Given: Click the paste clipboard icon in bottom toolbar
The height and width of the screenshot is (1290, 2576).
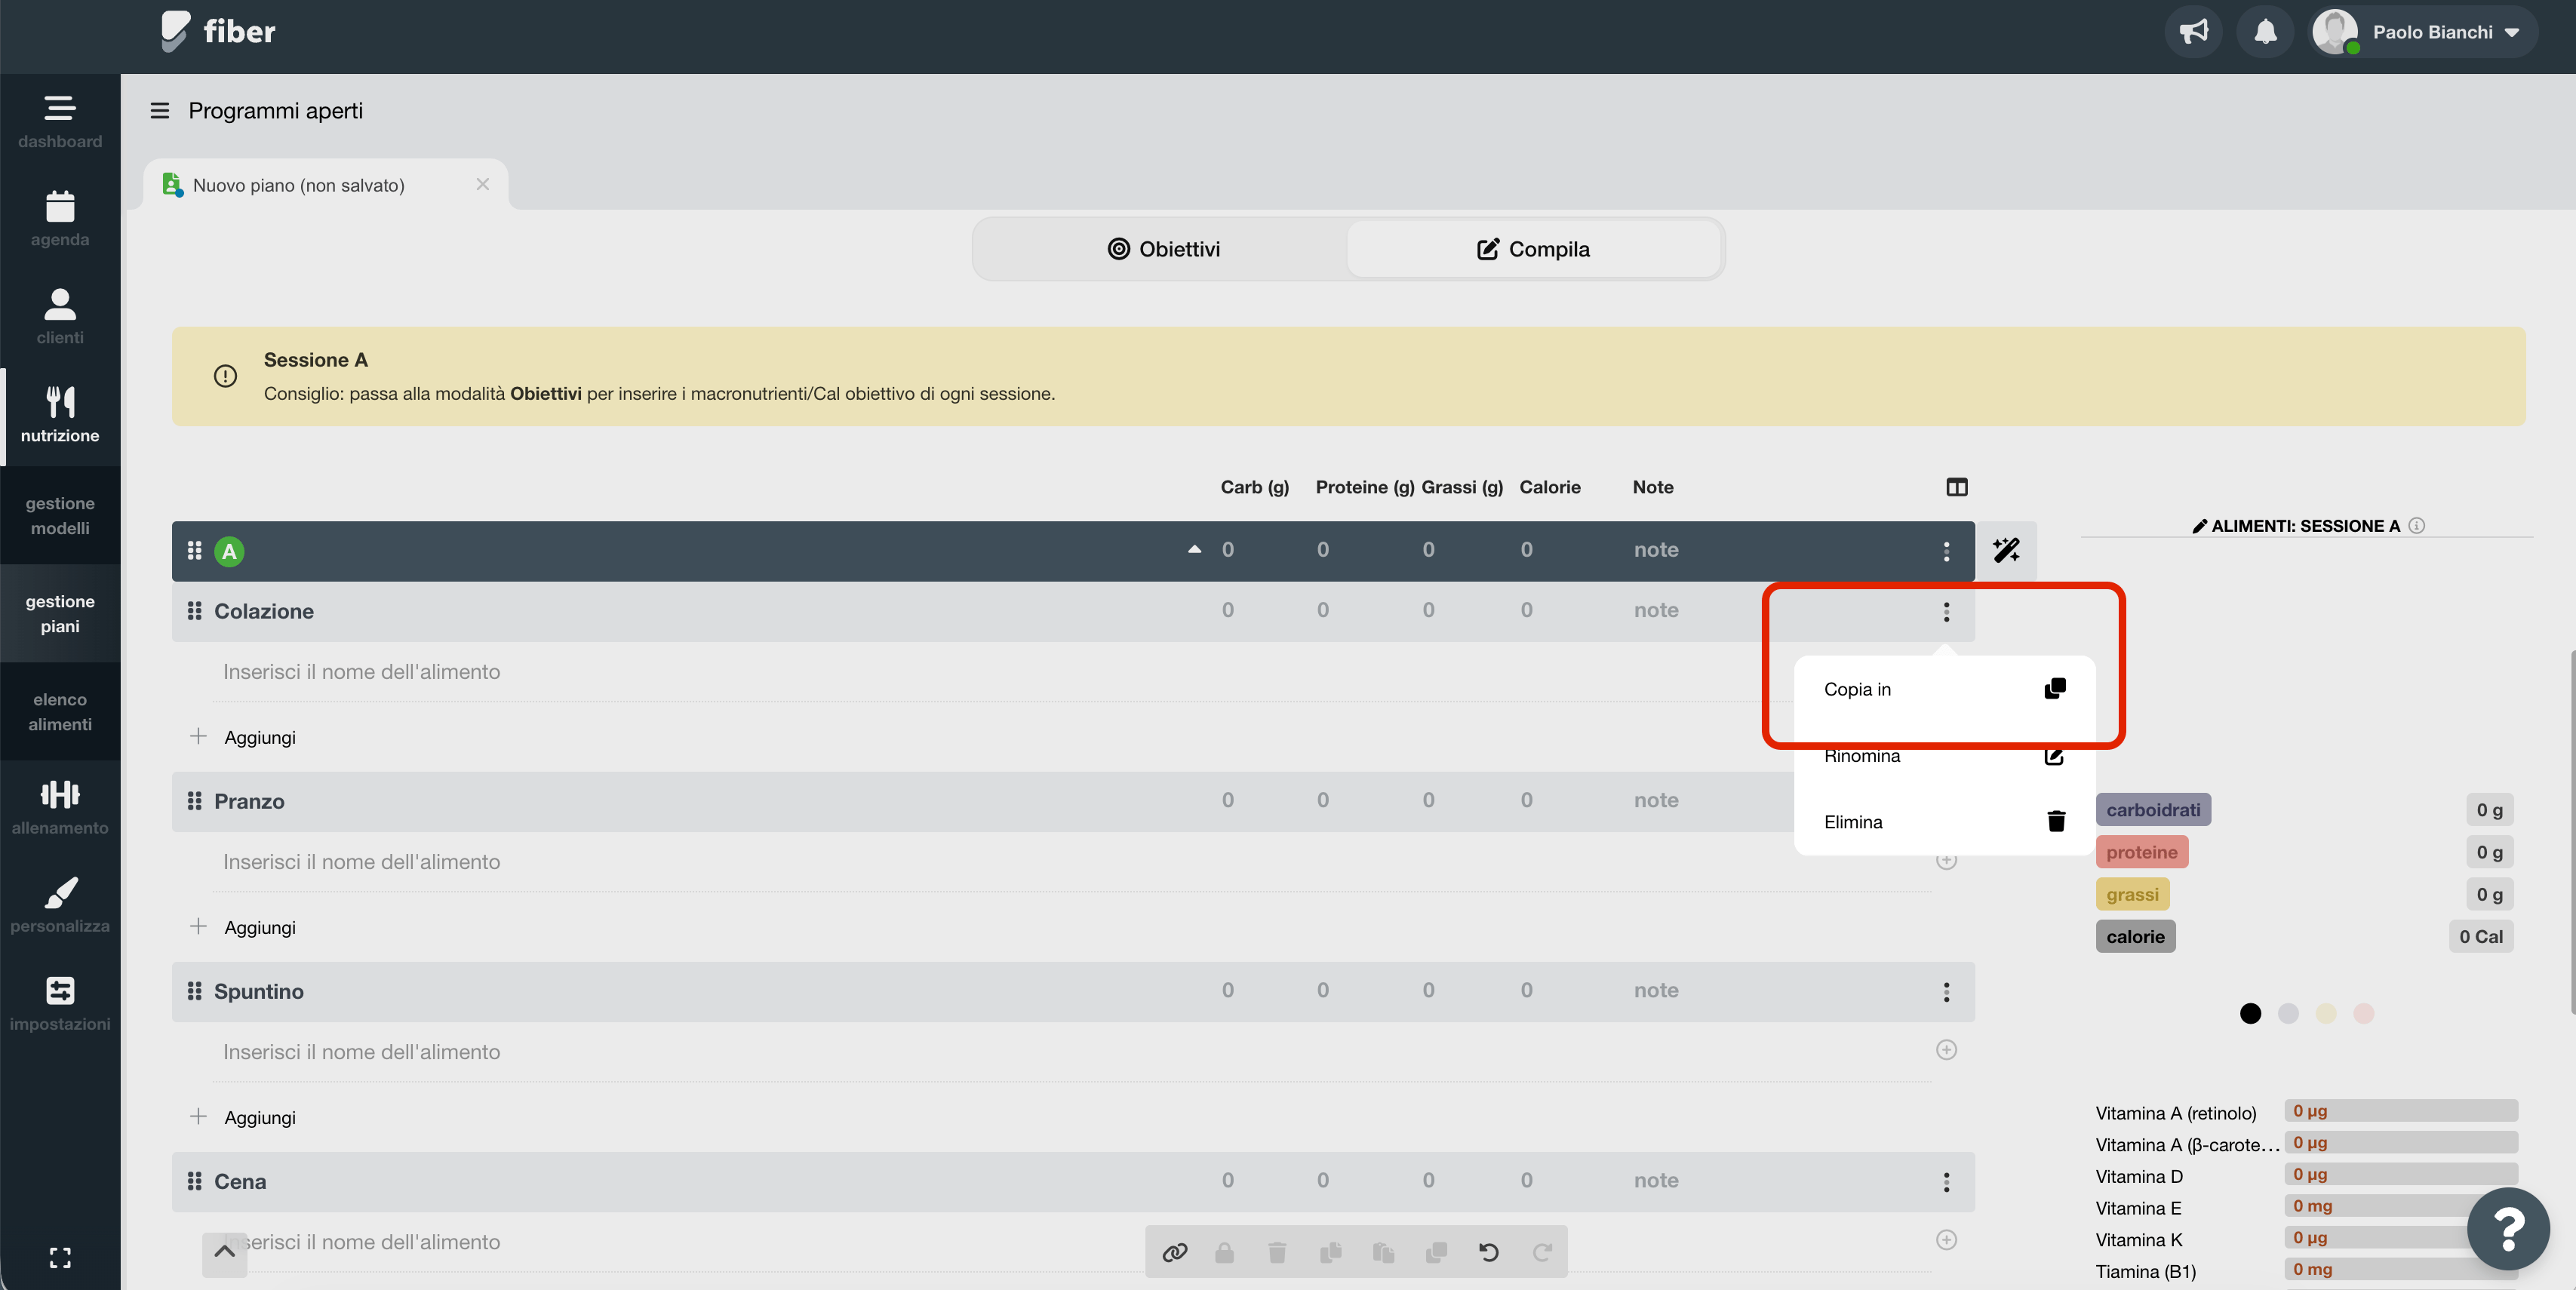Looking at the screenshot, I should click(1383, 1252).
